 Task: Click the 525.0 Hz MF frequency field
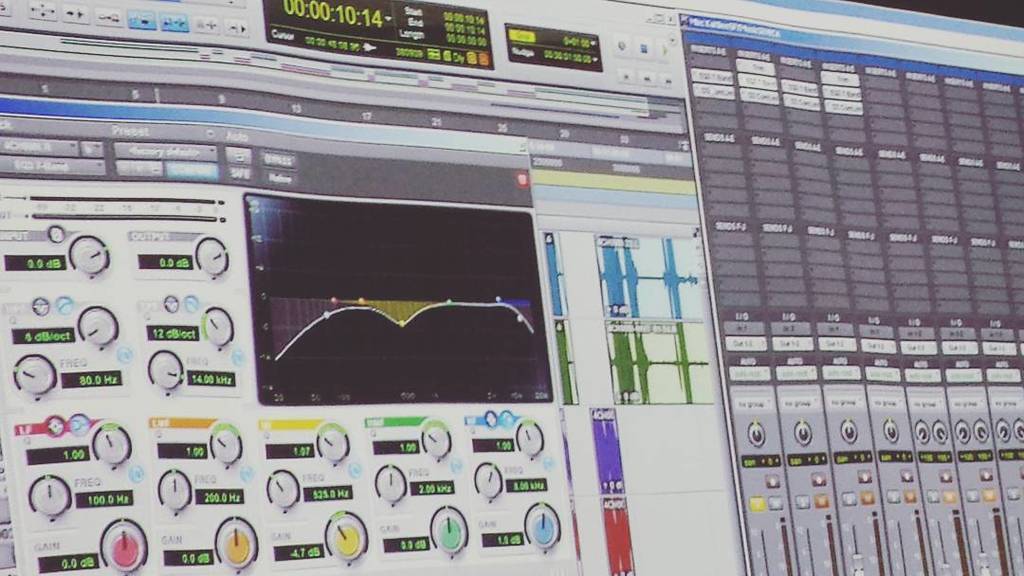coord(330,493)
